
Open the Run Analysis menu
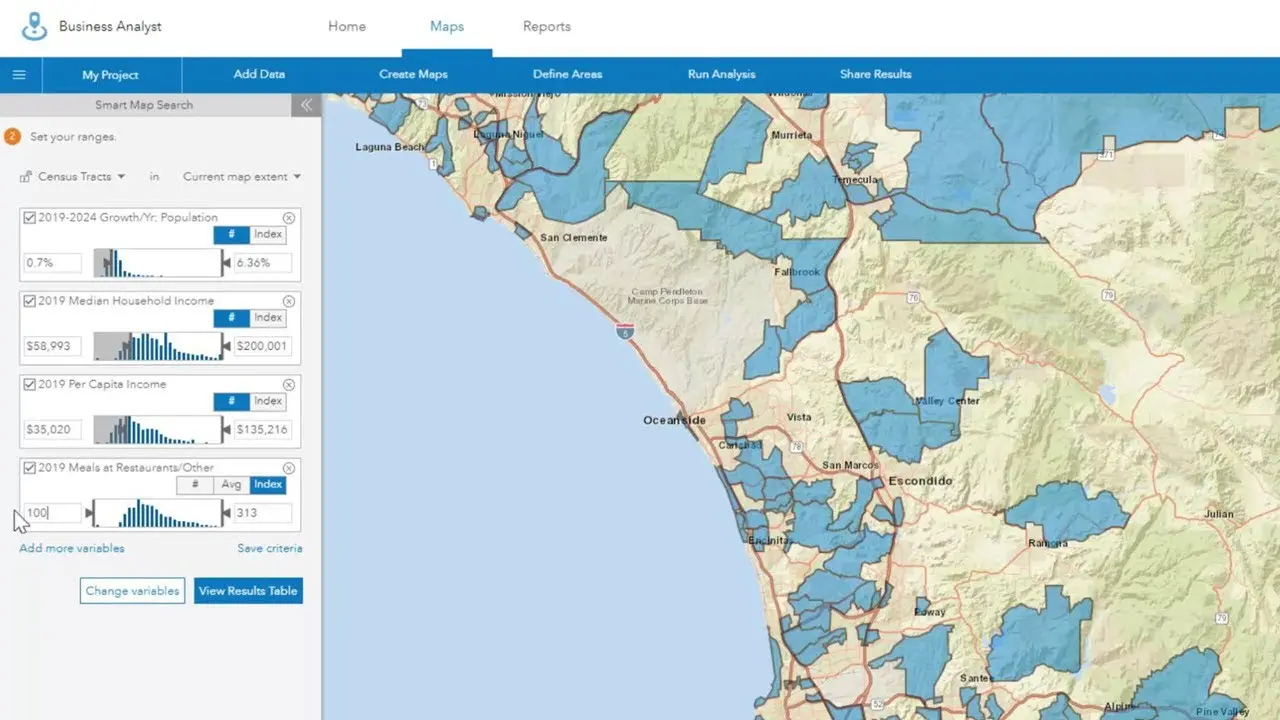tap(721, 74)
